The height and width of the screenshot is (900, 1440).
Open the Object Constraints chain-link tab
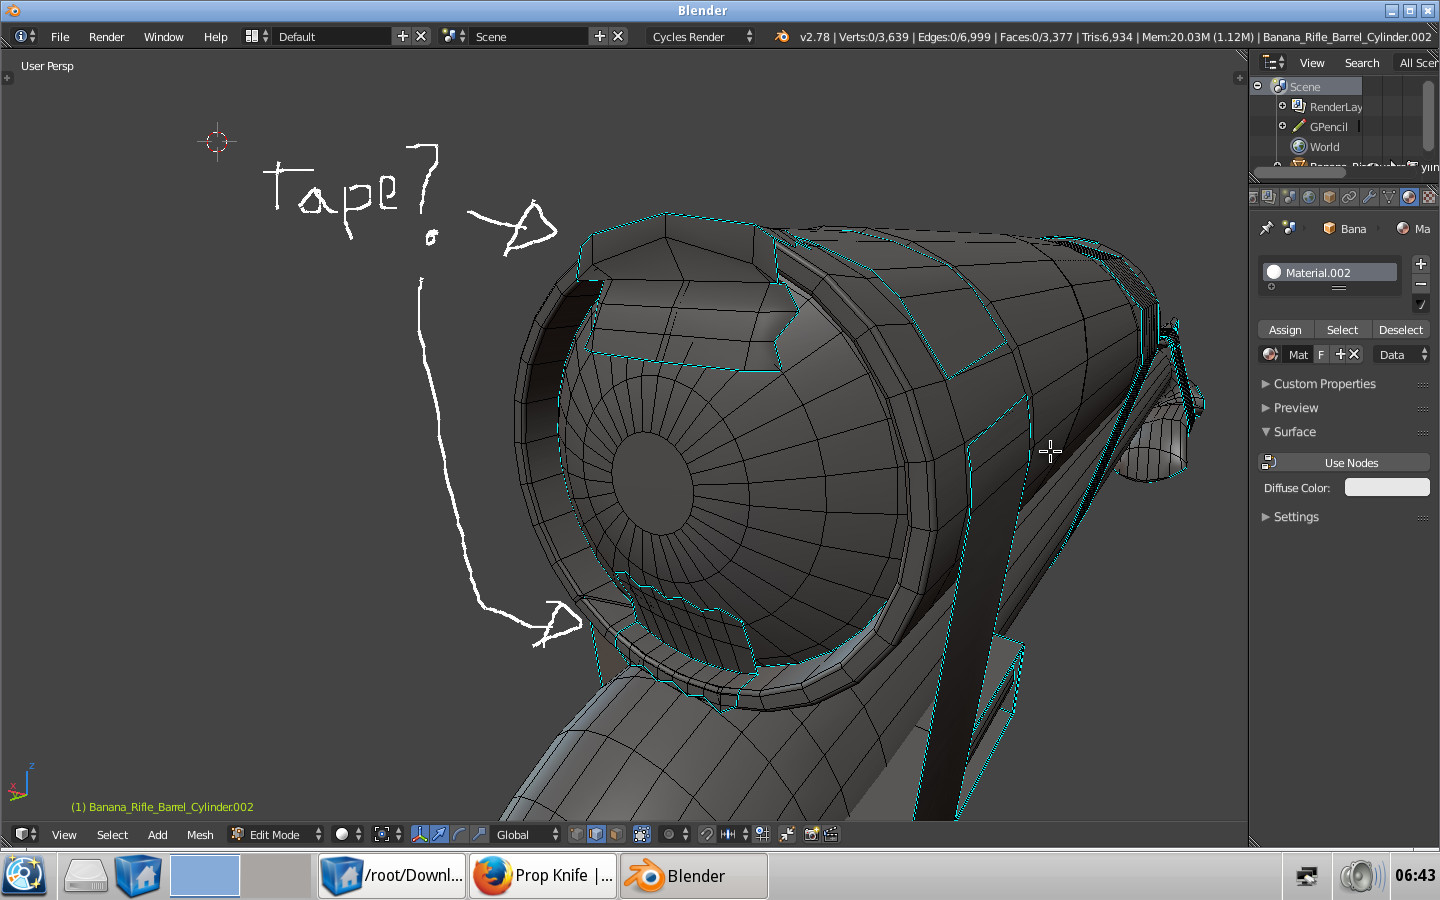click(x=1349, y=197)
